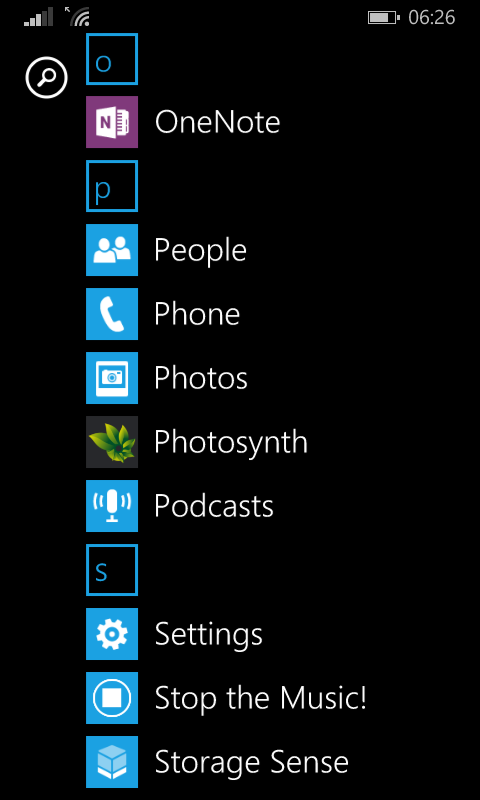Jump to letter 'o' group header
Screen dimensions: 480x800
[112, 59]
